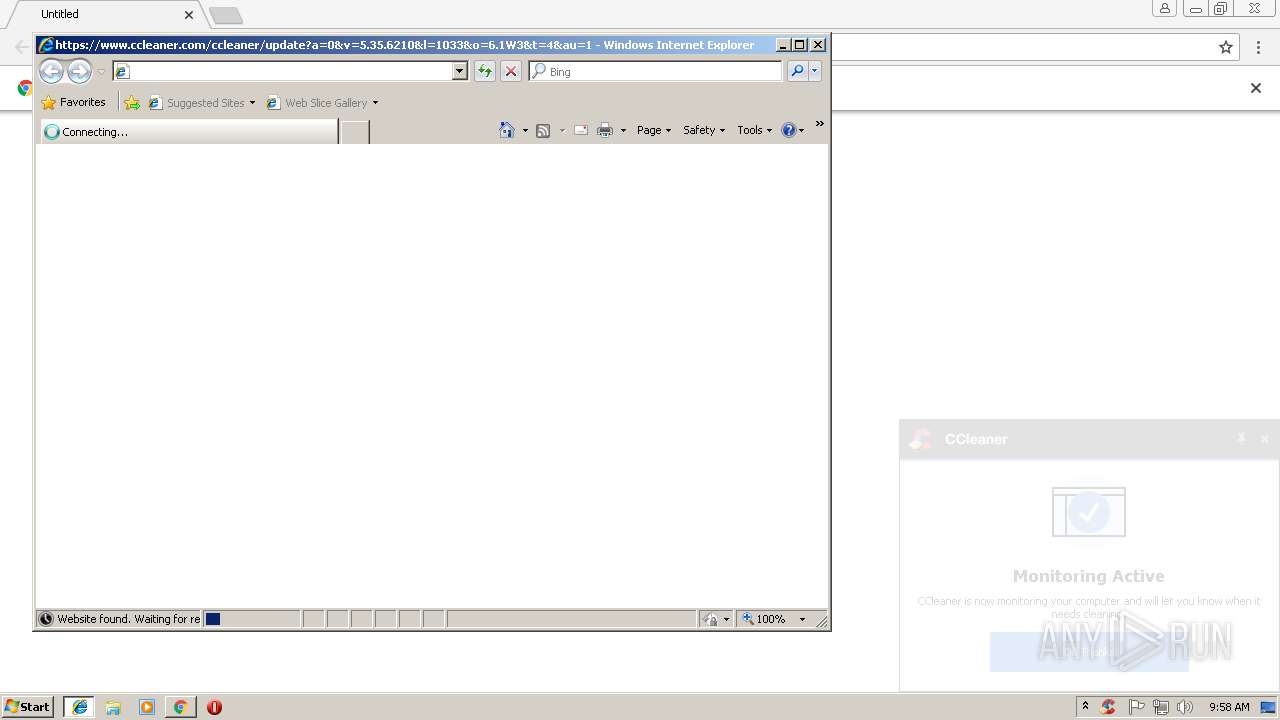The width and height of the screenshot is (1280, 720).
Task: Click the magnifier Search button
Action: point(797,71)
